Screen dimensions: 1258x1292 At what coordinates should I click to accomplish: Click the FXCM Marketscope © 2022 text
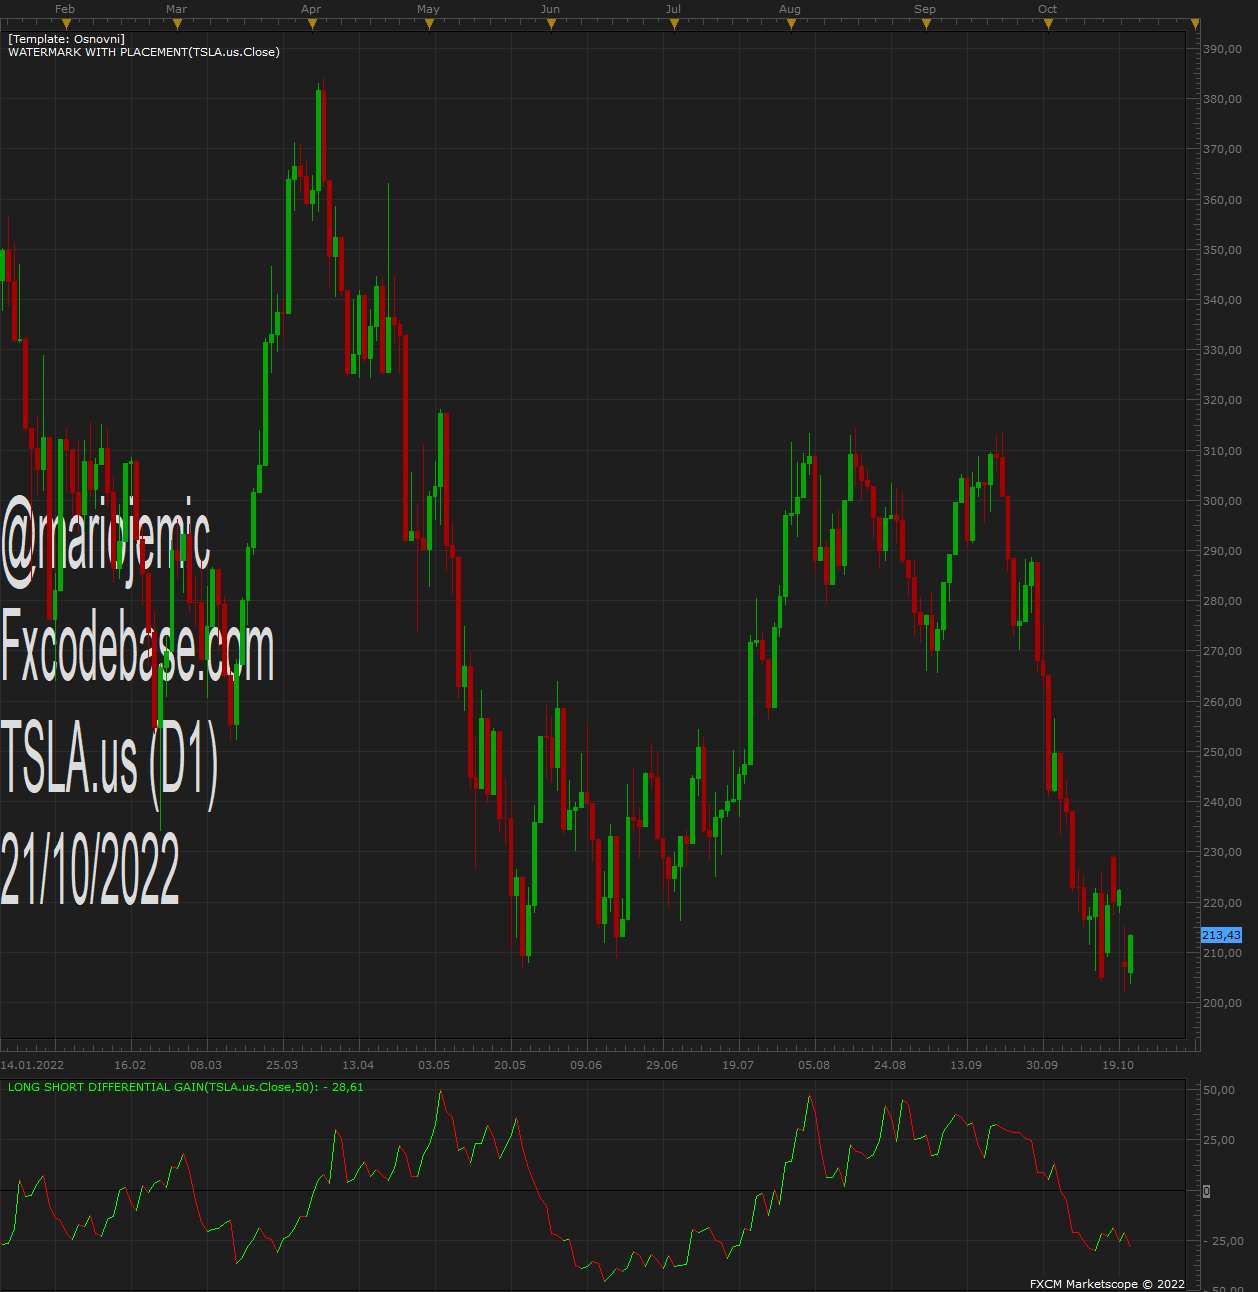[x=1107, y=1284]
